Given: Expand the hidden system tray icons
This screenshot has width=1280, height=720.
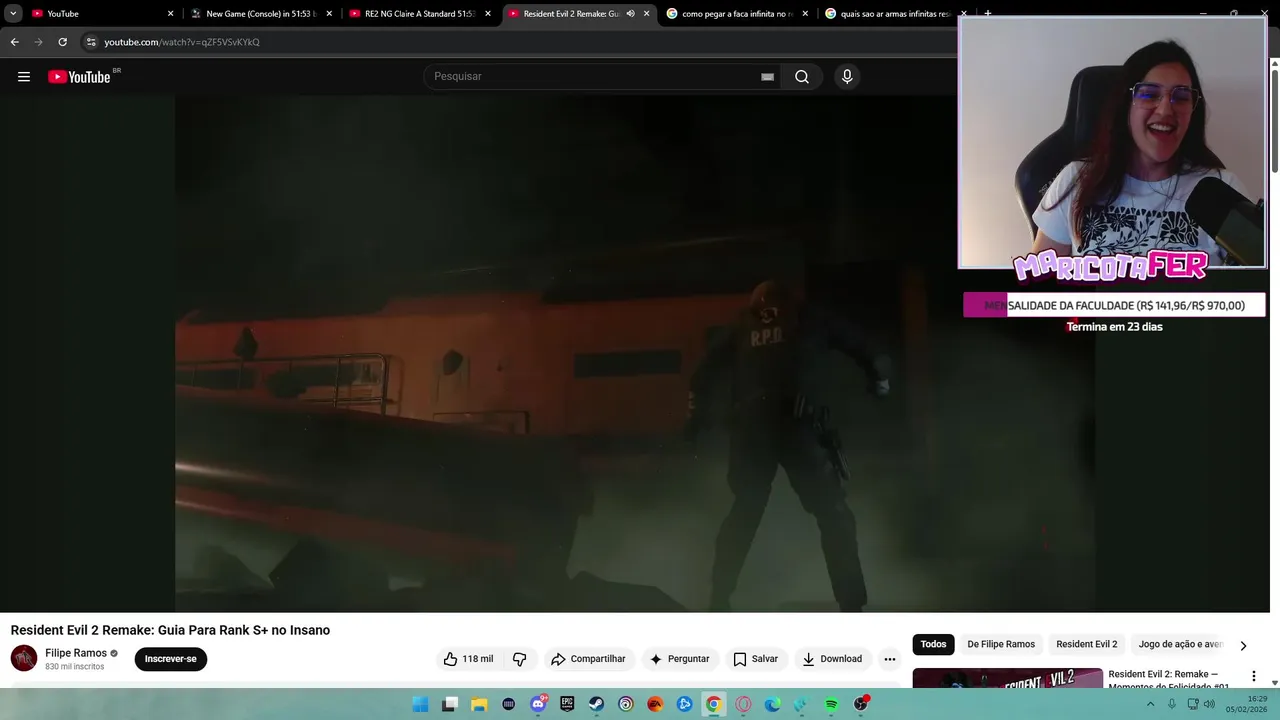Looking at the screenshot, I should (x=1150, y=704).
